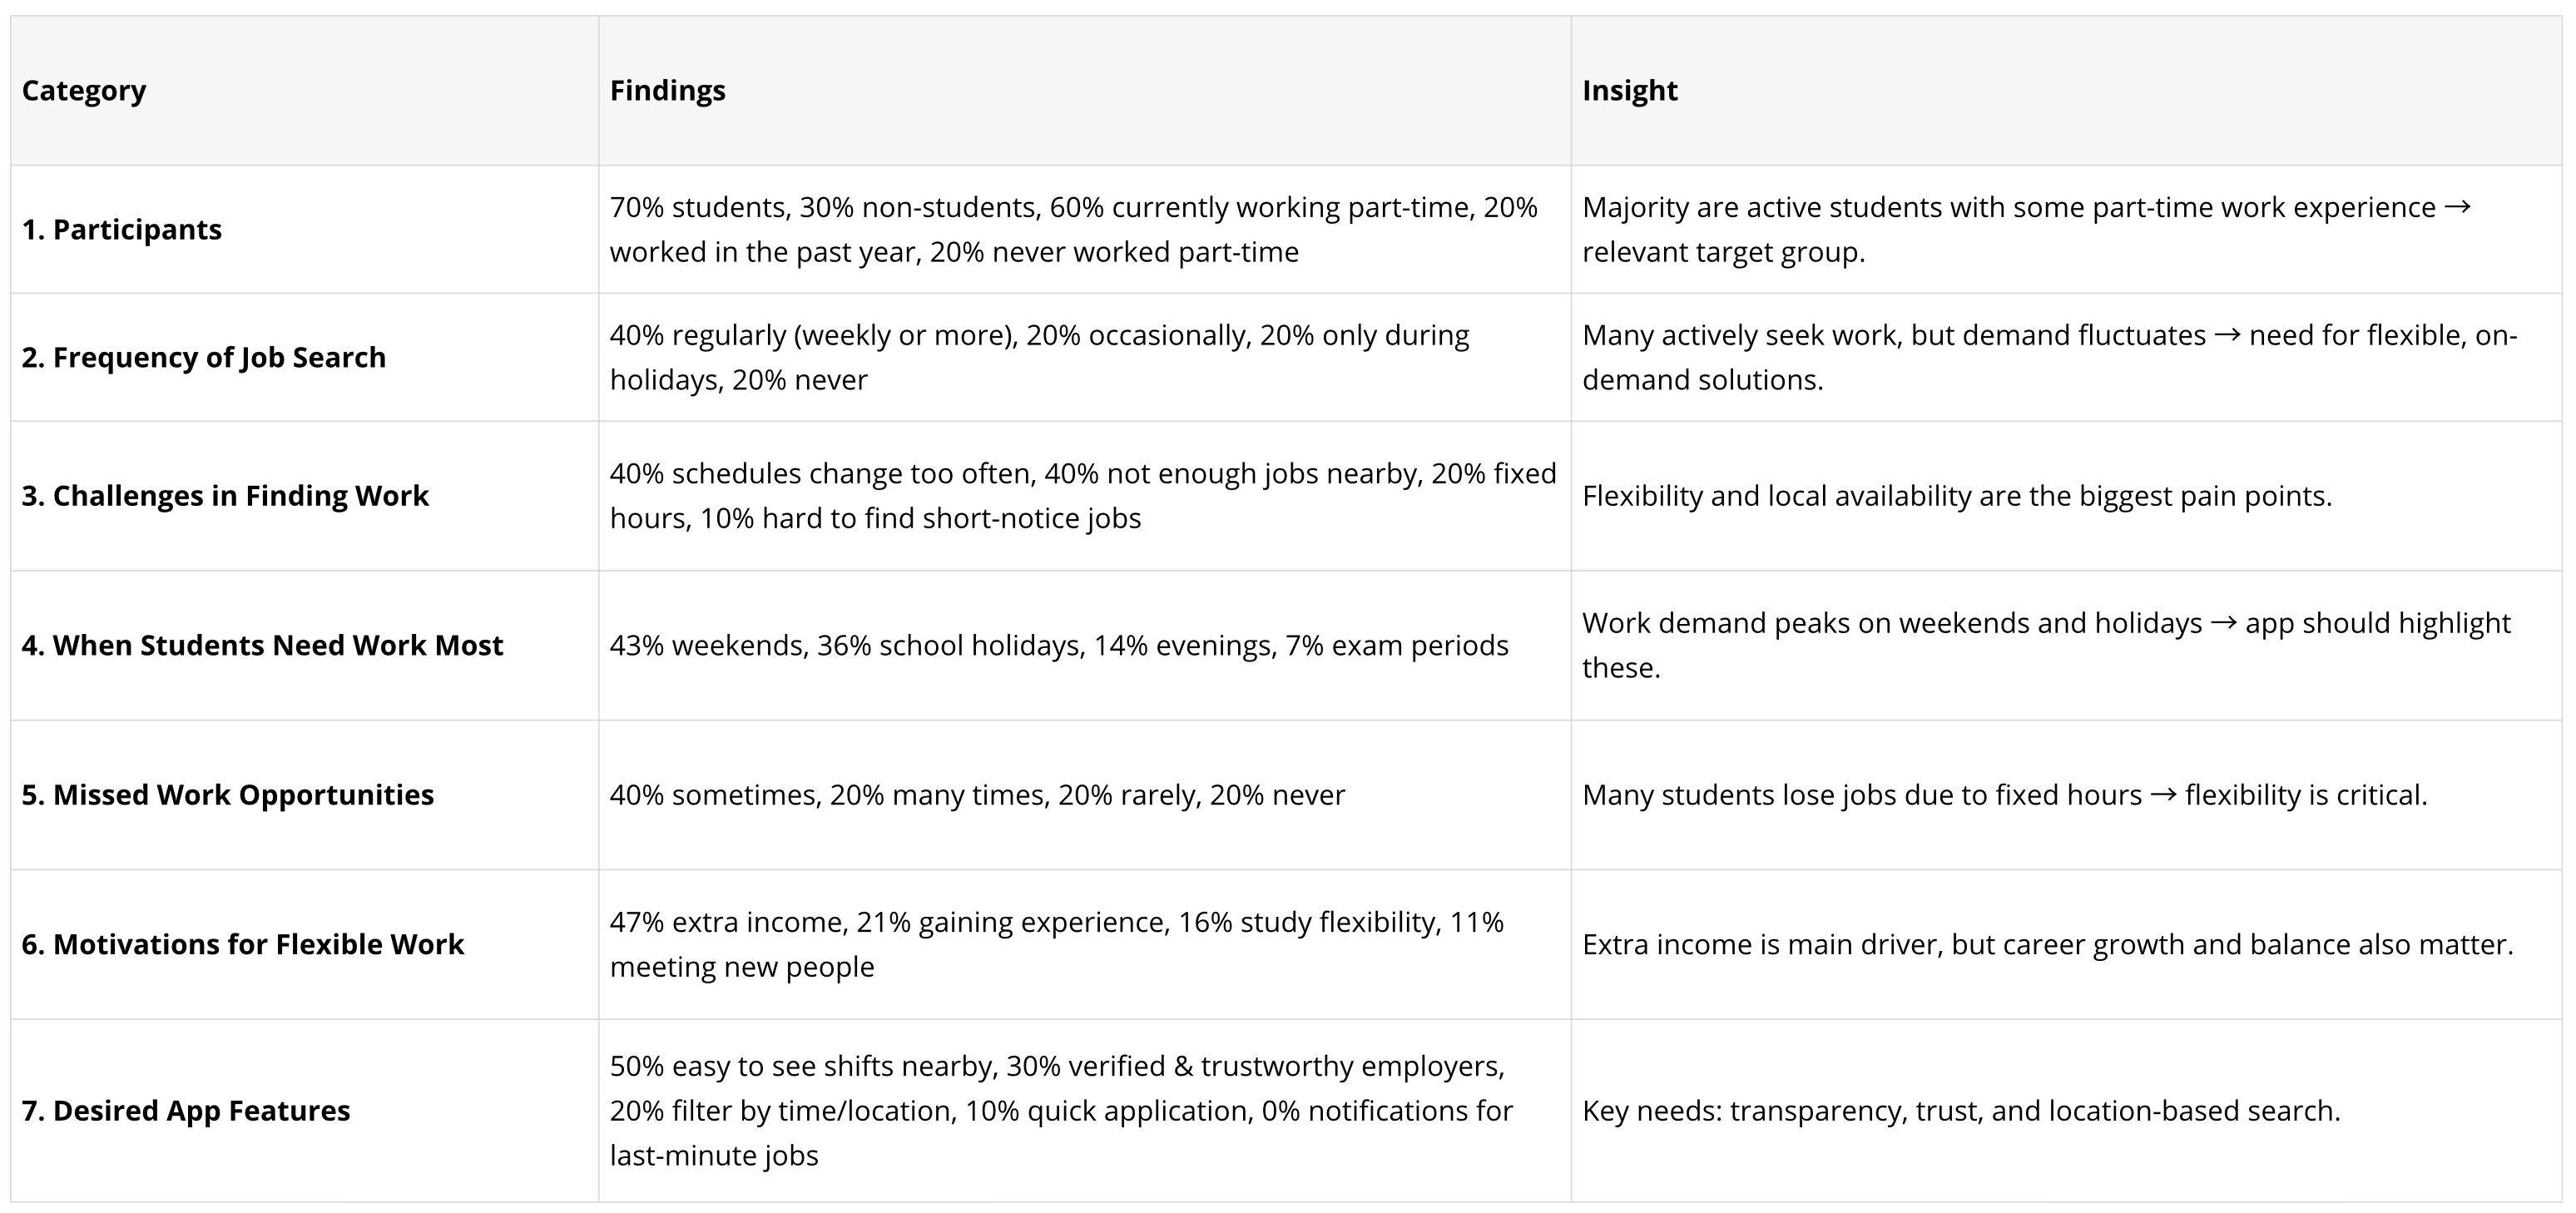Click findings about '40% regularly (weekly or more)'
The height and width of the screenshot is (1213, 2576).
click(x=1039, y=357)
